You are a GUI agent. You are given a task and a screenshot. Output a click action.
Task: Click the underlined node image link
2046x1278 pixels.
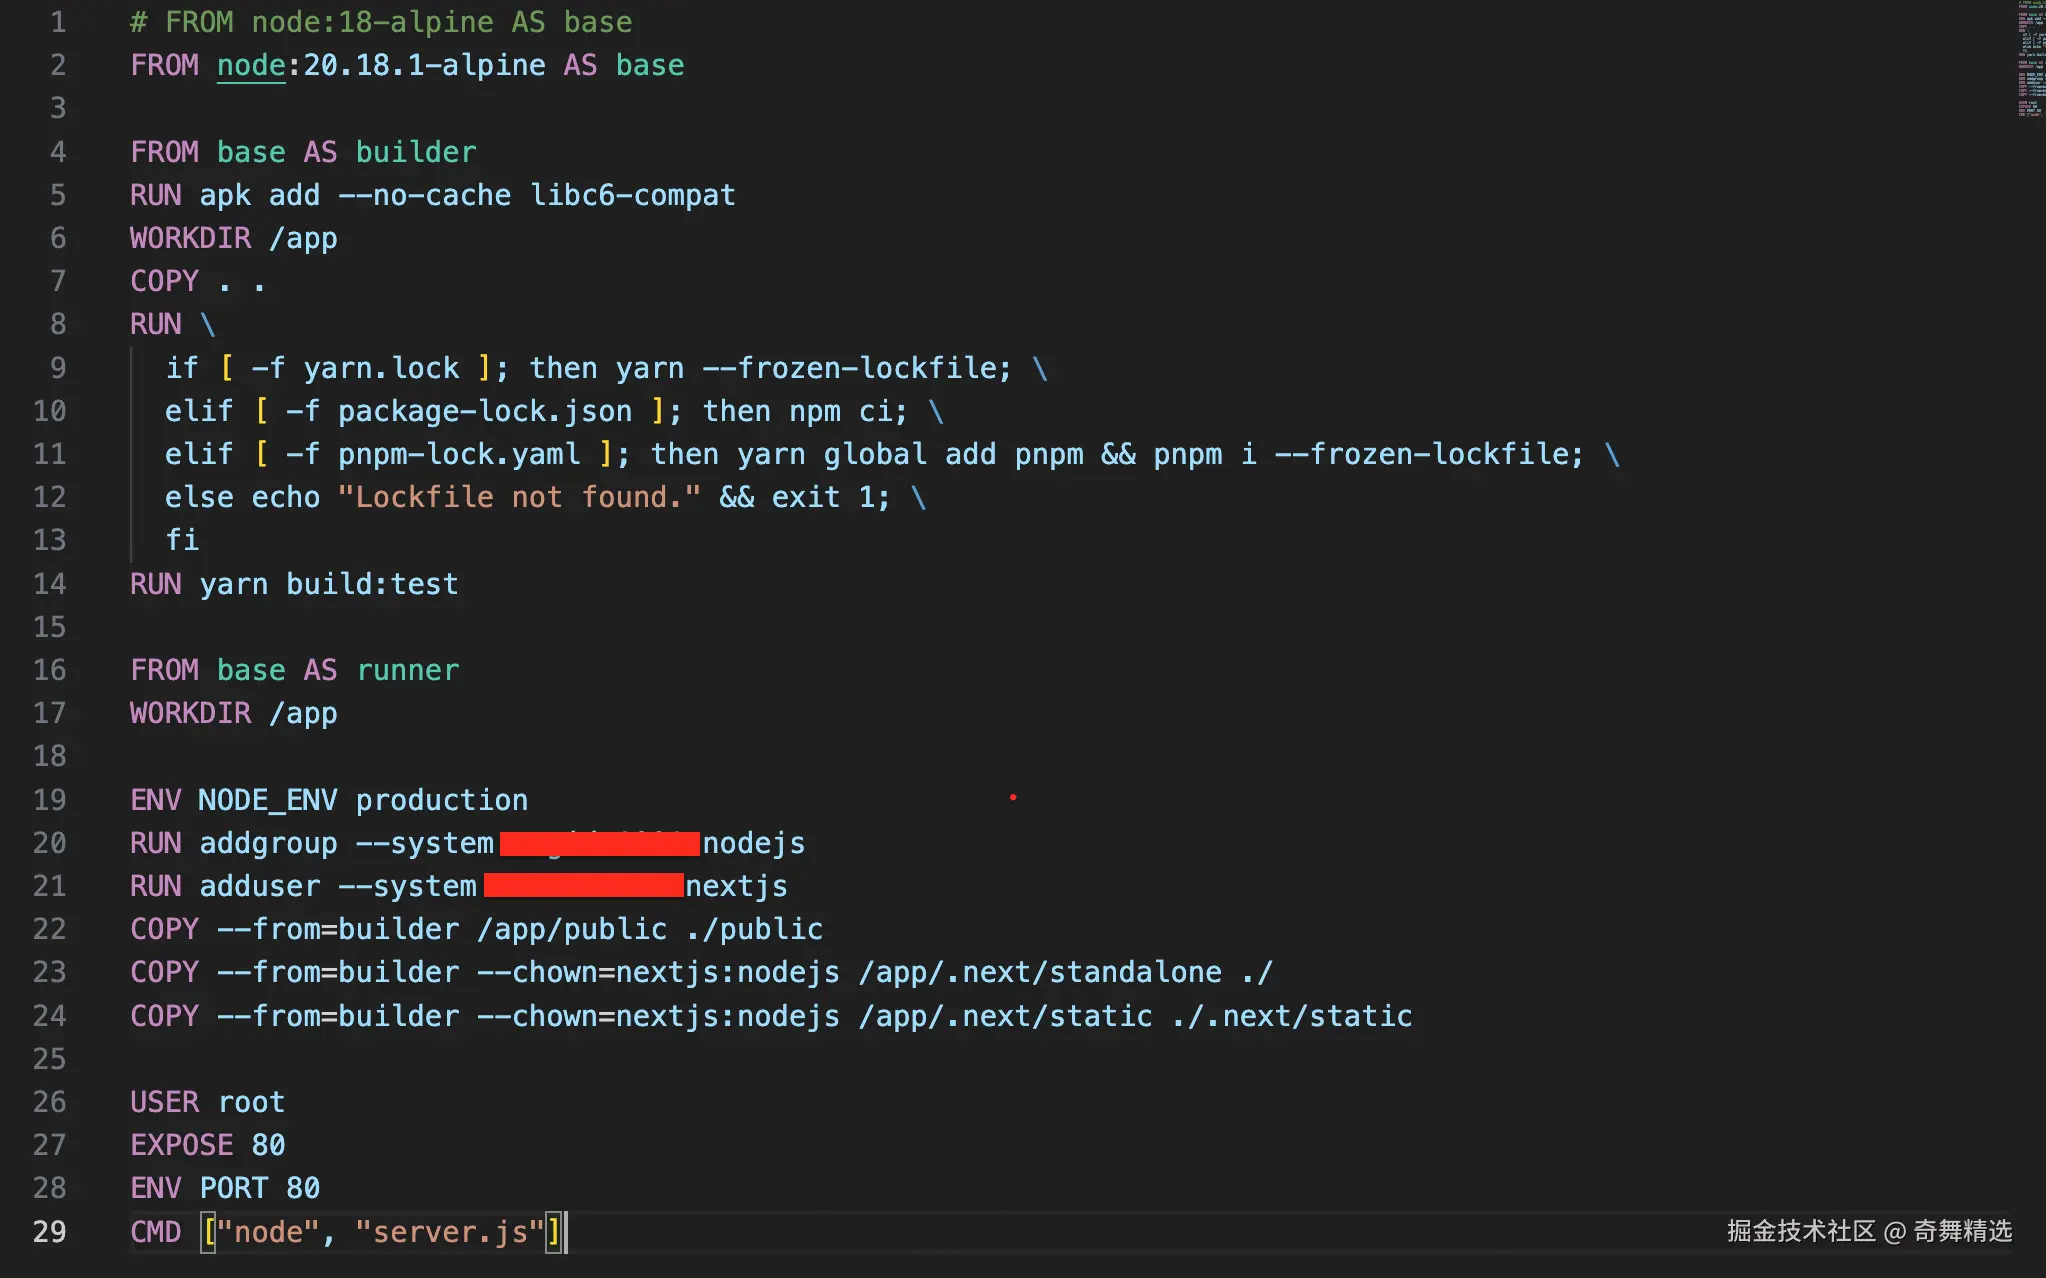pyautogui.click(x=251, y=66)
